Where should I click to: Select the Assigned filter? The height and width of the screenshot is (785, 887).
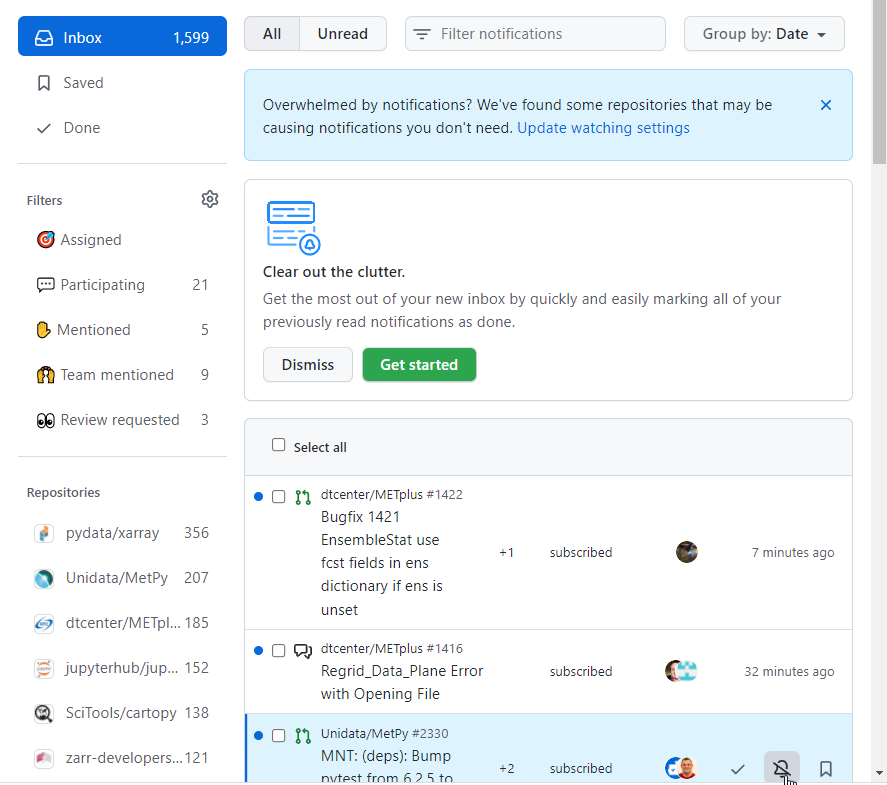click(x=89, y=239)
